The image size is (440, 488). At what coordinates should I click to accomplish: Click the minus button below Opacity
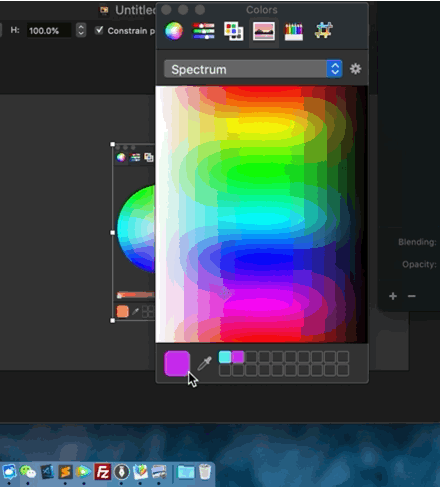pos(412,296)
